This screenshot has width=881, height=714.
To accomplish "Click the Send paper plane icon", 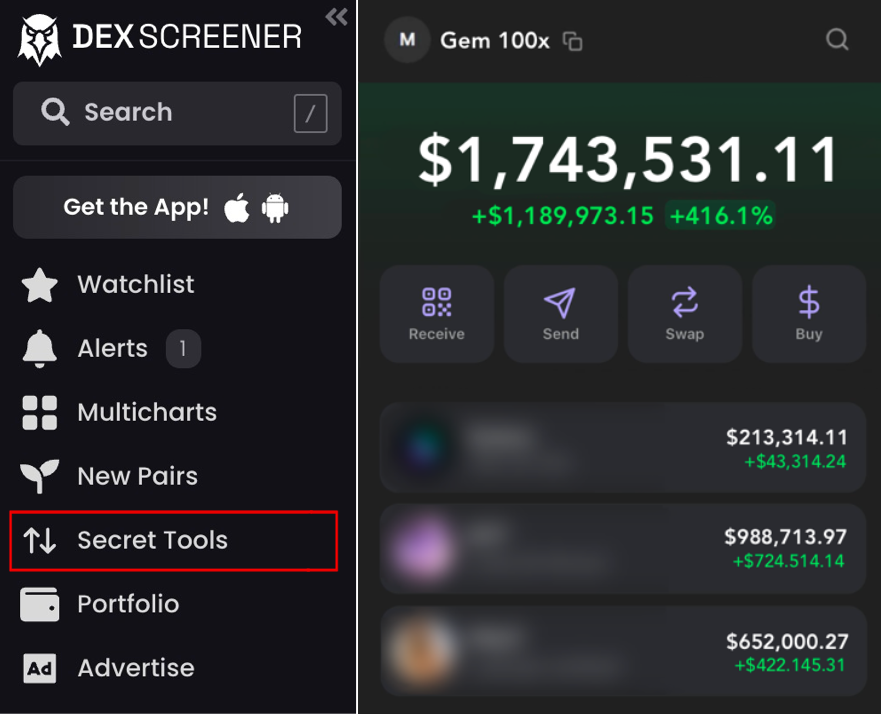I will [560, 302].
